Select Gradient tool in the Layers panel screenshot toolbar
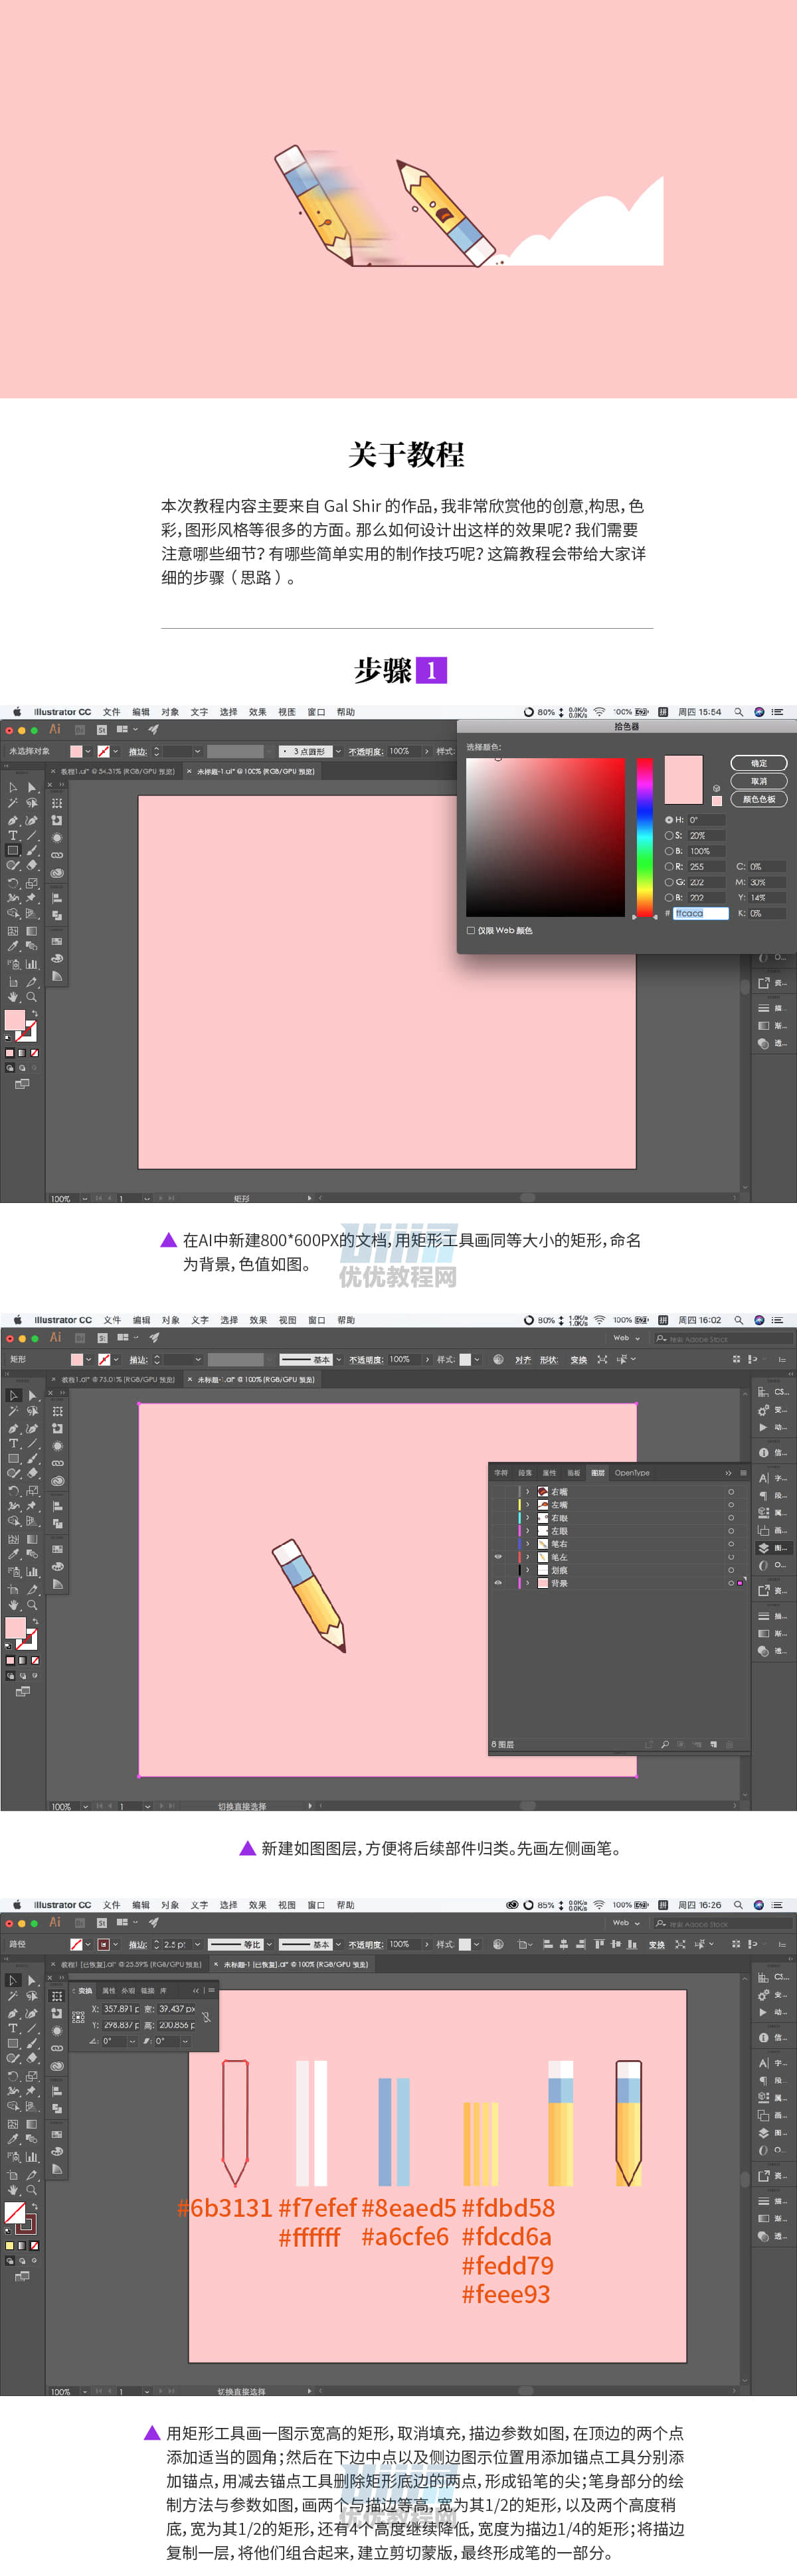This screenshot has width=797, height=2576. pos(32,1539)
